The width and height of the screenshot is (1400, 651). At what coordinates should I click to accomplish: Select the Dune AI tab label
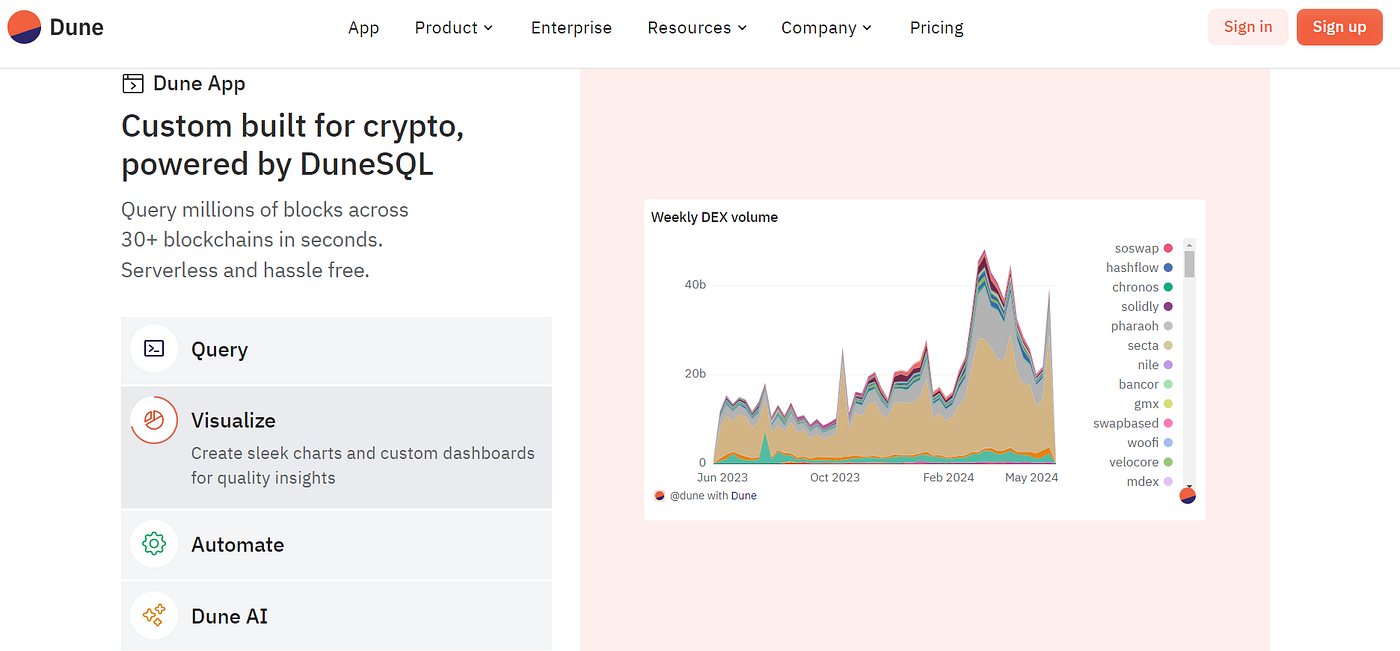click(230, 616)
